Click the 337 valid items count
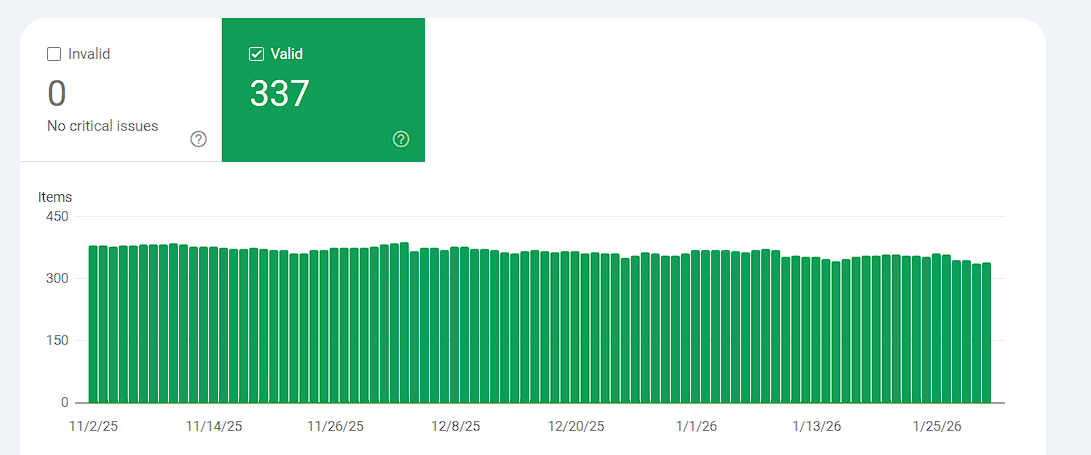Image resolution: width=1091 pixels, height=455 pixels. (280, 93)
